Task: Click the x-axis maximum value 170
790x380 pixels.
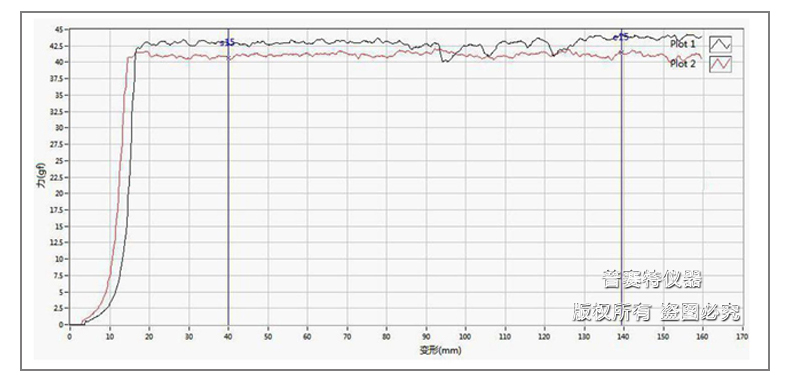Action: [742, 336]
